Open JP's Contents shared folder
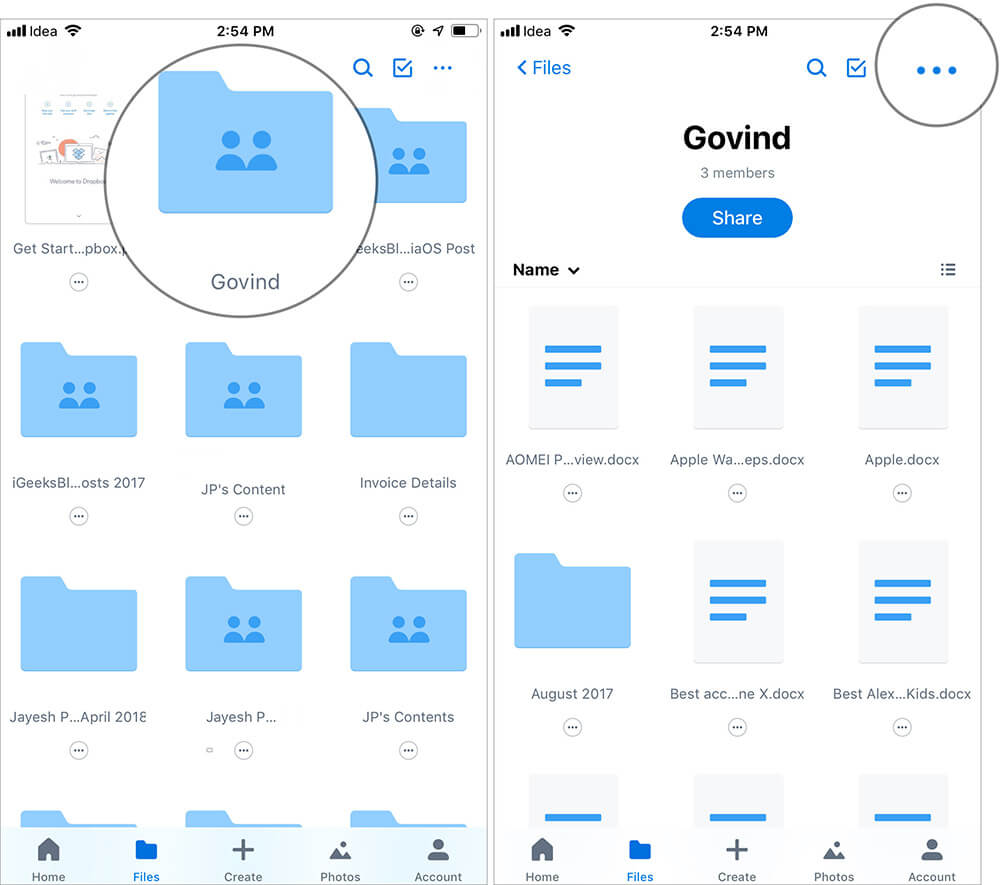1000x885 pixels. [x=408, y=624]
